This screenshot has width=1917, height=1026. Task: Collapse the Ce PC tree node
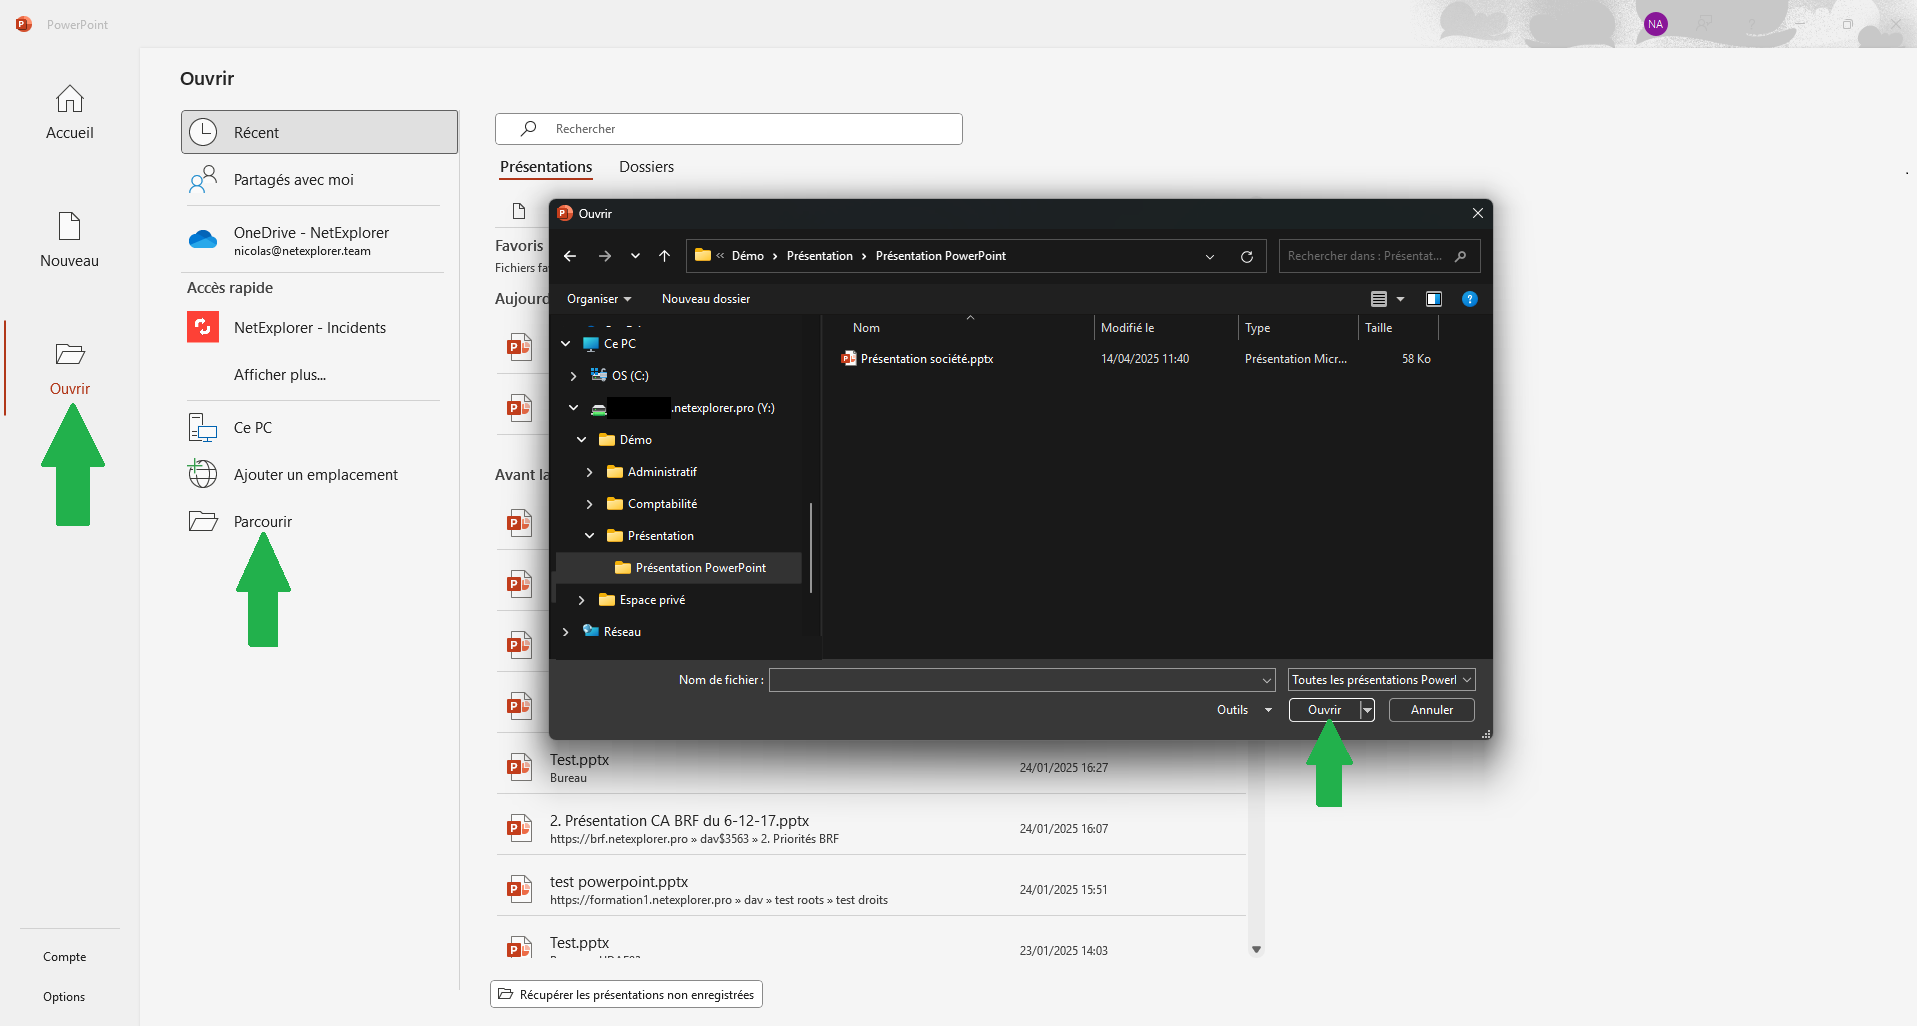coord(566,344)
